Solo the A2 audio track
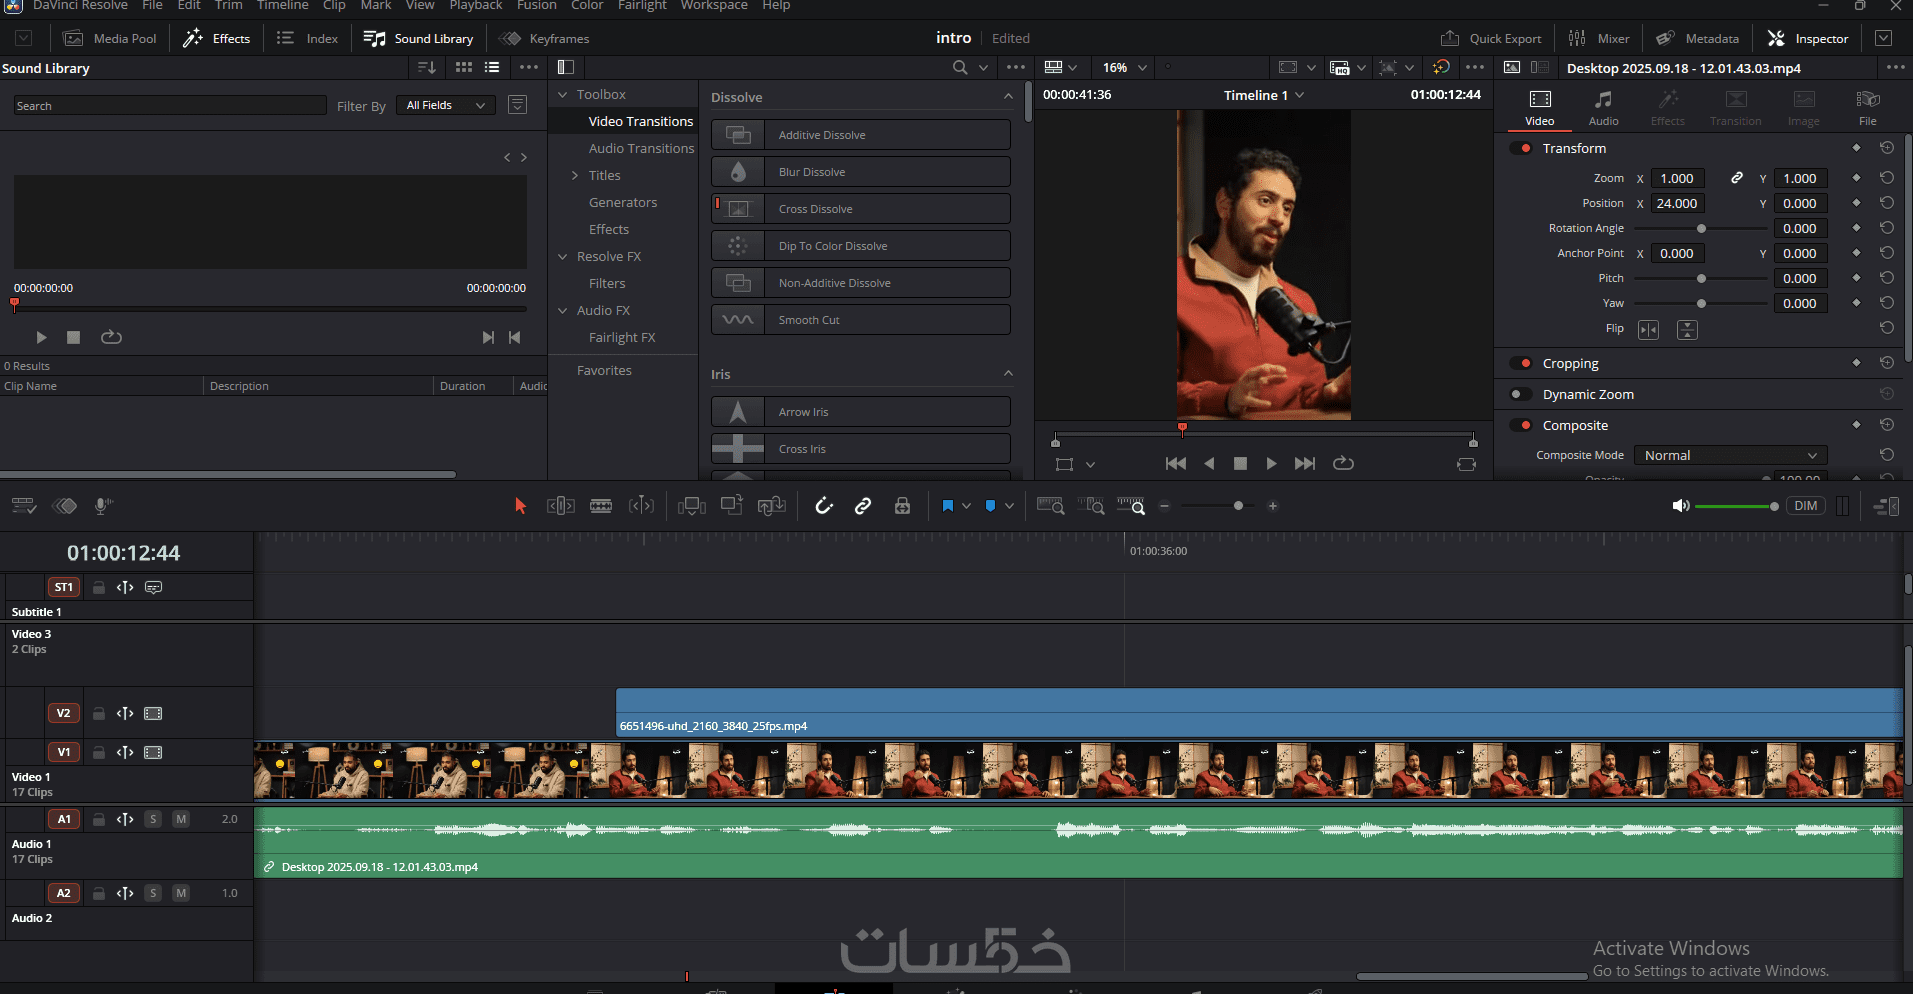Viewport: 1913px width, 994px height. coord(153,893)
